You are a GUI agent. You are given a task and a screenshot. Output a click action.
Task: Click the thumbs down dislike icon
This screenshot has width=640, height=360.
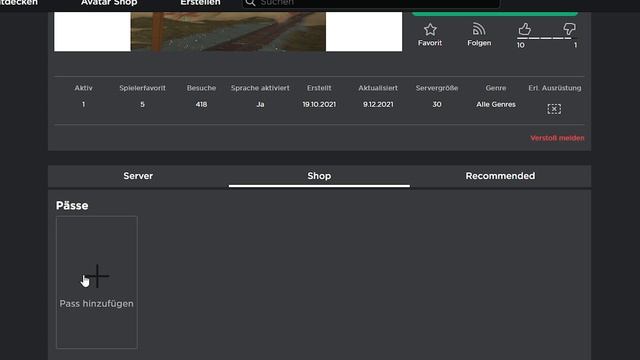click(x=569, y=29)
